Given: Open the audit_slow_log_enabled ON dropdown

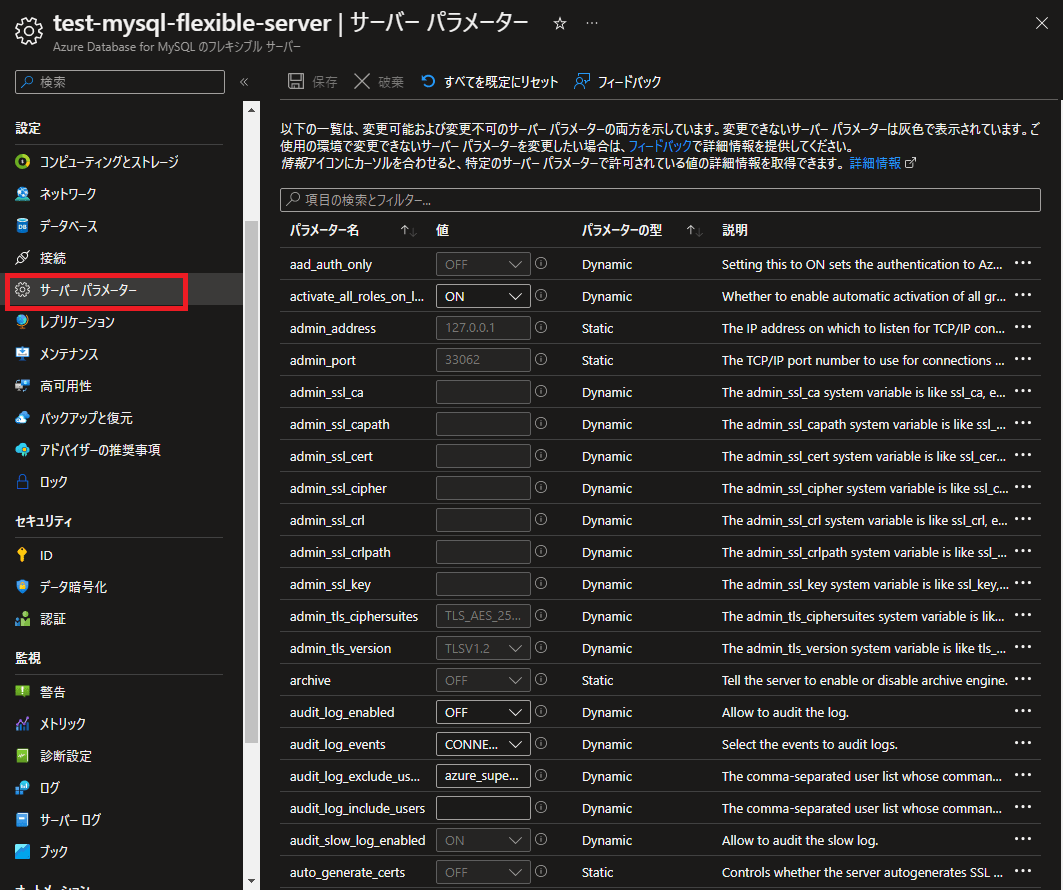Looking at the screenshot, I should [x=483, y=841].
